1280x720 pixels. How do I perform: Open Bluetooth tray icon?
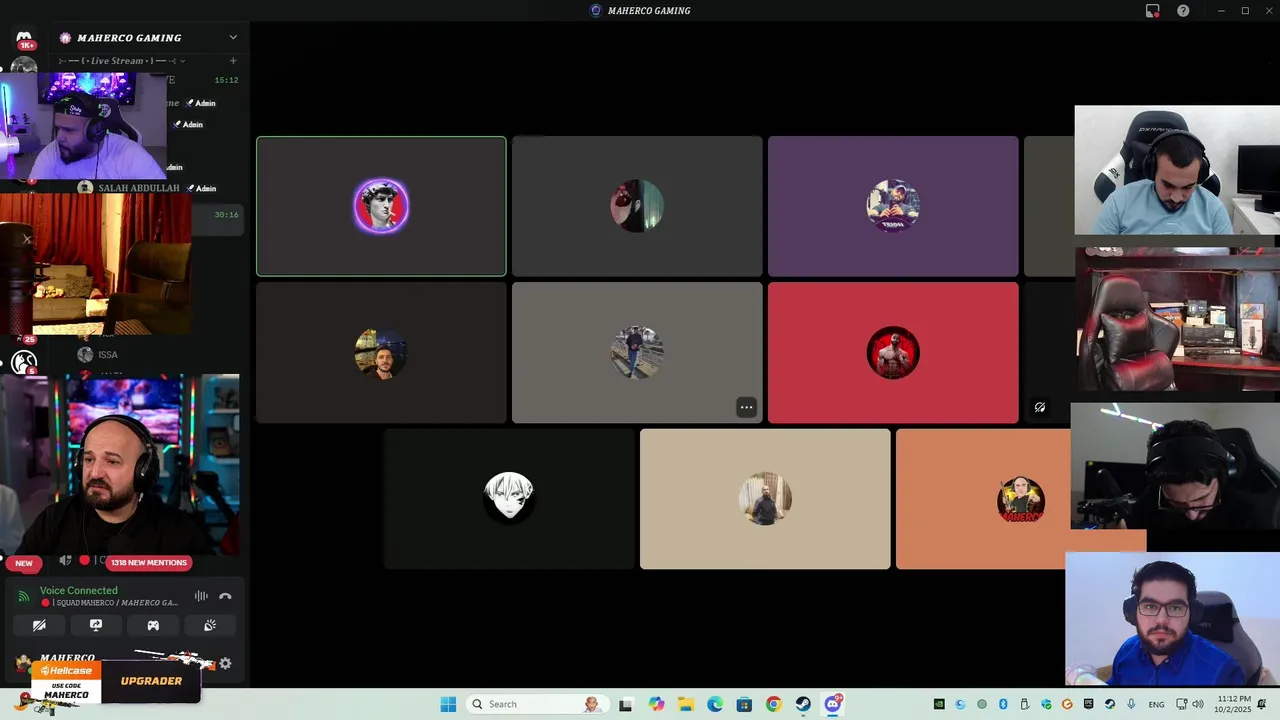pos(1003,704)
